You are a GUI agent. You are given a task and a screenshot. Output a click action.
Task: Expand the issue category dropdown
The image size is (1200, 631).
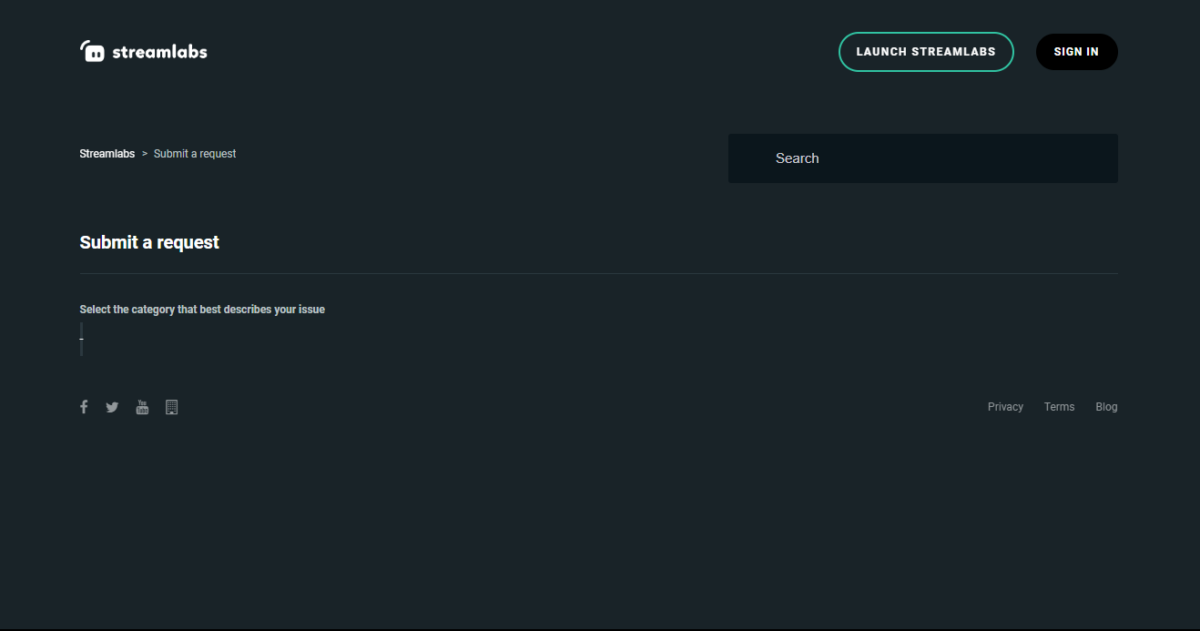(x=82, y=339)
